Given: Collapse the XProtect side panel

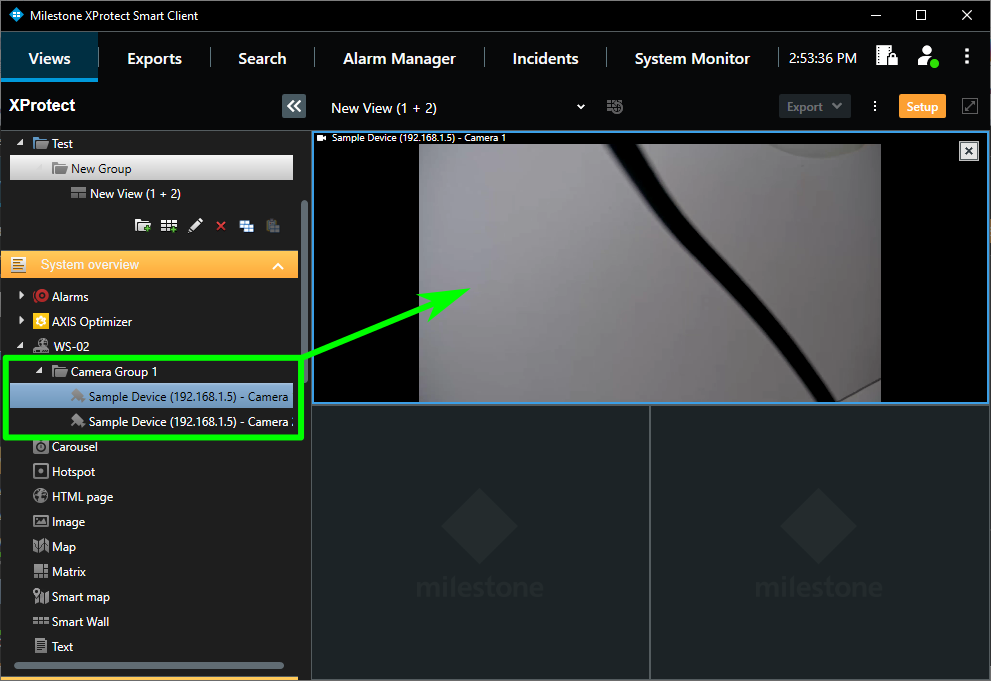Looking at the screenshot, I should (294, 106).
